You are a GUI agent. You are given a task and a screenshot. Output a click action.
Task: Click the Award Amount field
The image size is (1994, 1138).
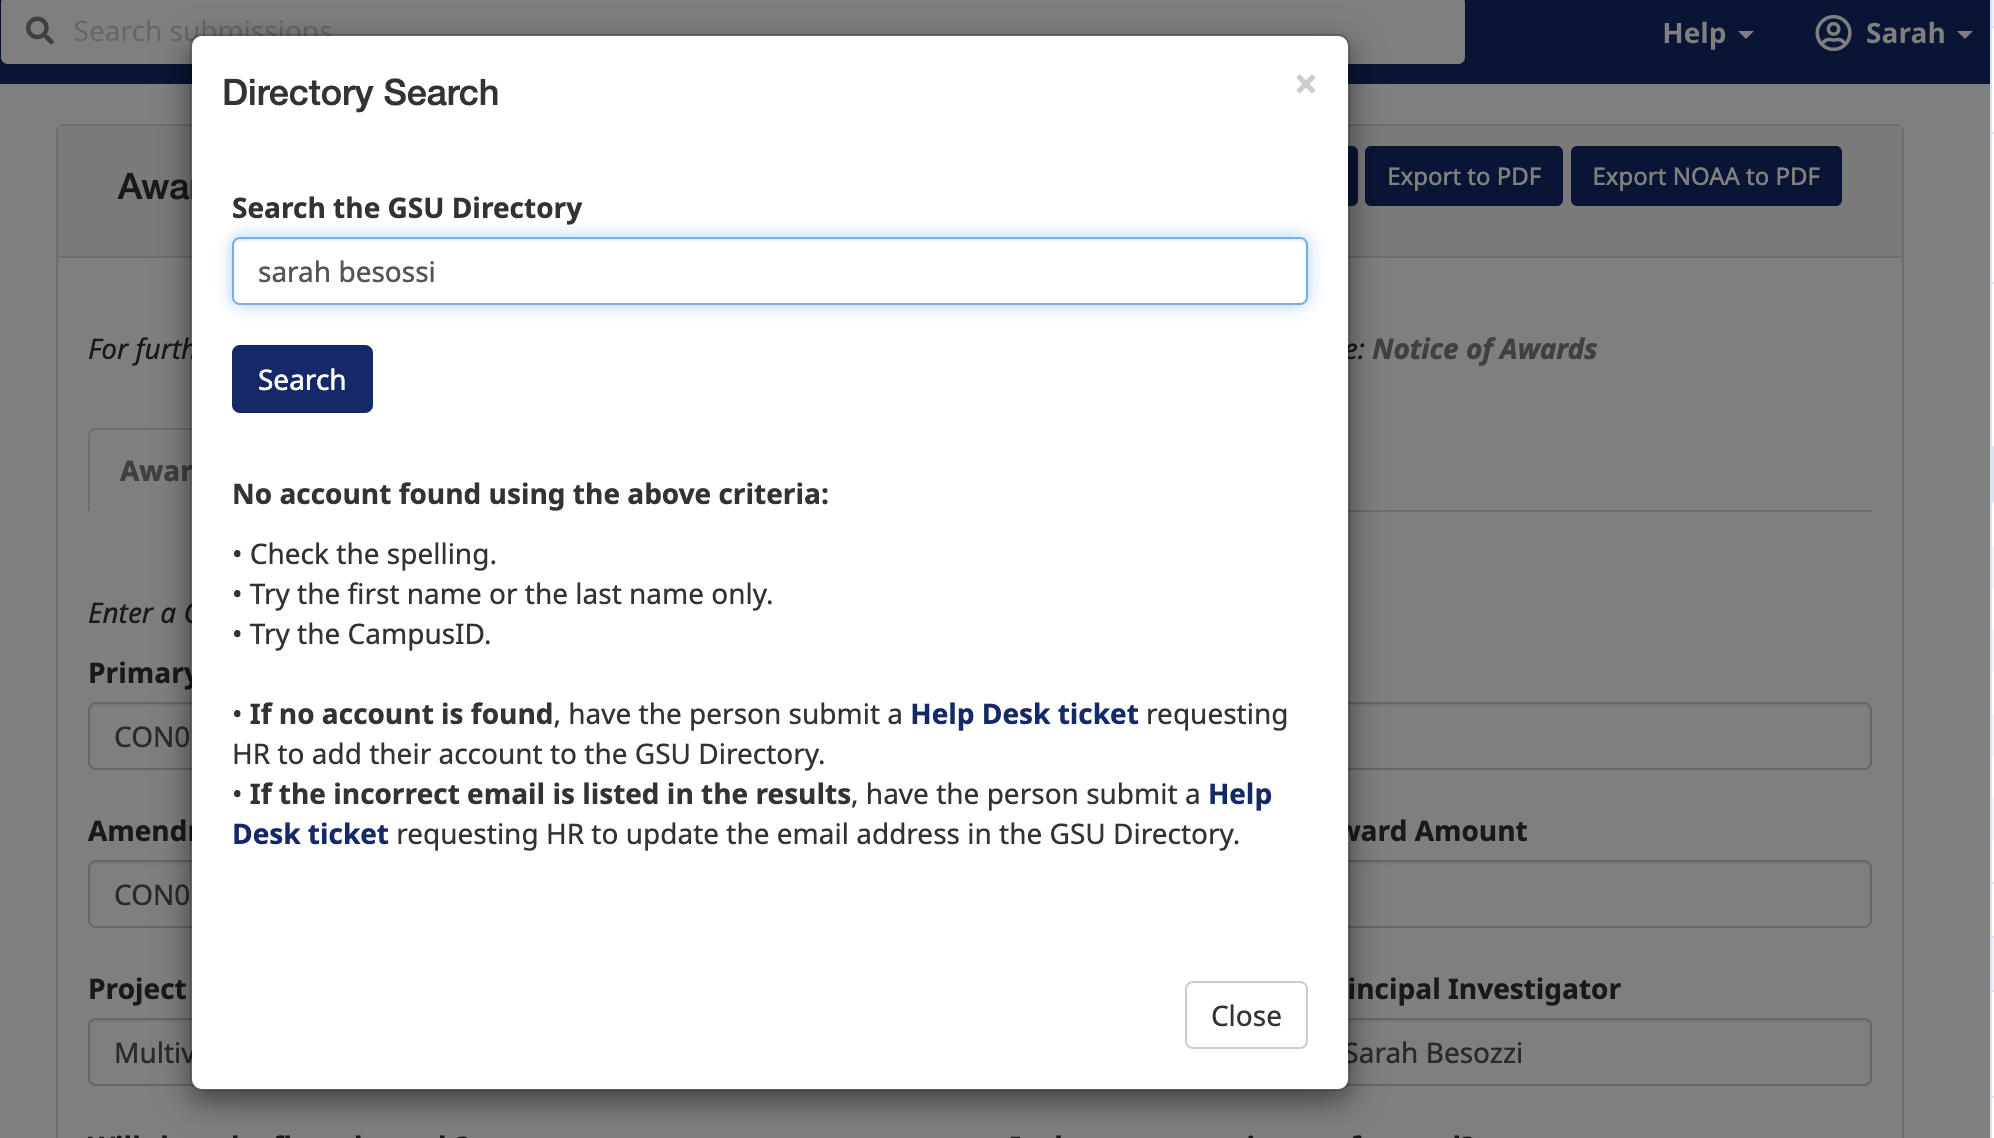[x=1600, y=893]
